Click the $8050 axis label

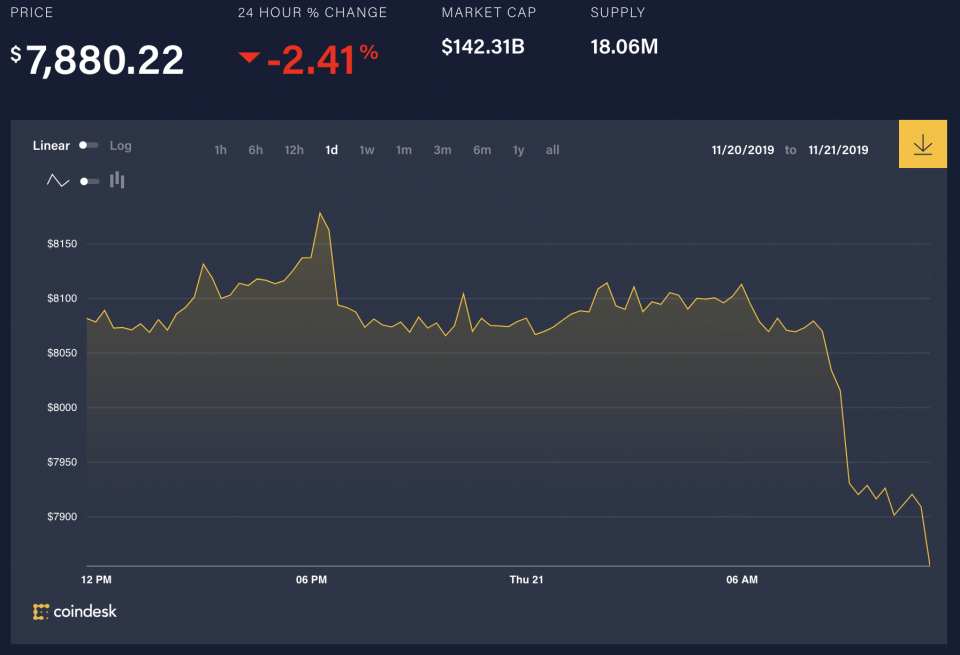[x=62, y=353]
